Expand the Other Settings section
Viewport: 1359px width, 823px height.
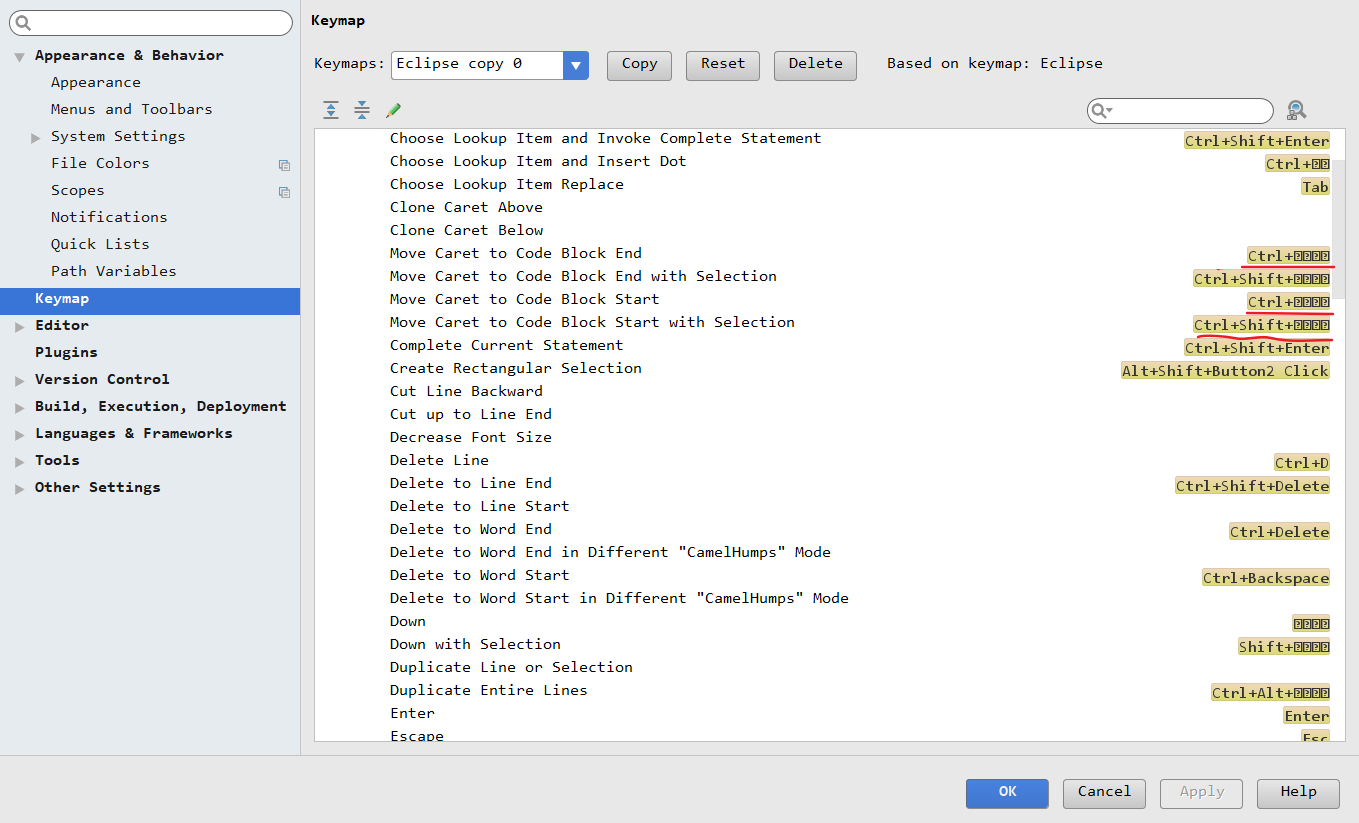(20, 488)
